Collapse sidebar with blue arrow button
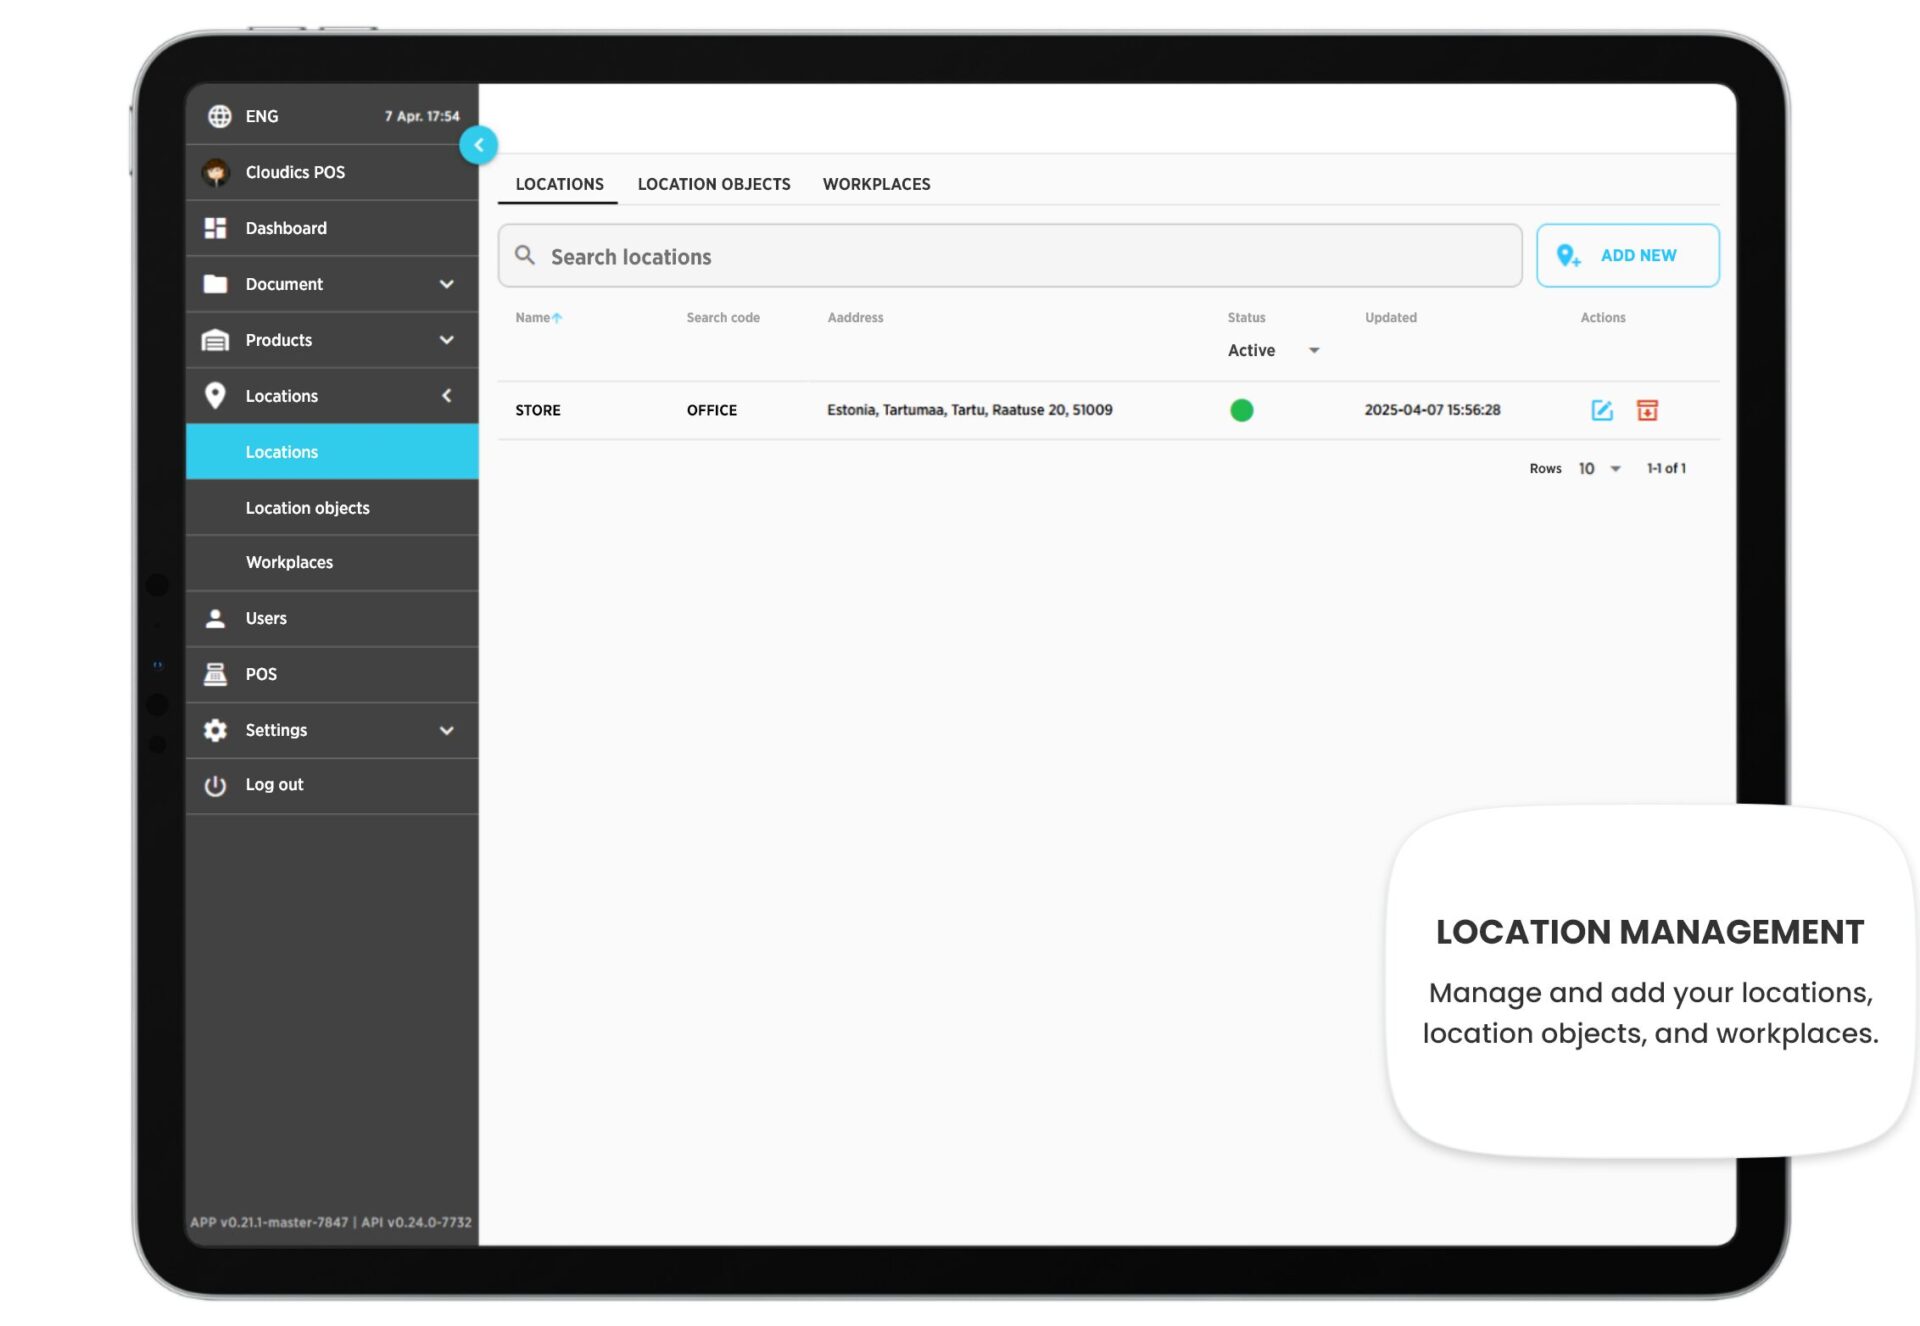This screenshot has width=1920, height=1326. [478, 145]
